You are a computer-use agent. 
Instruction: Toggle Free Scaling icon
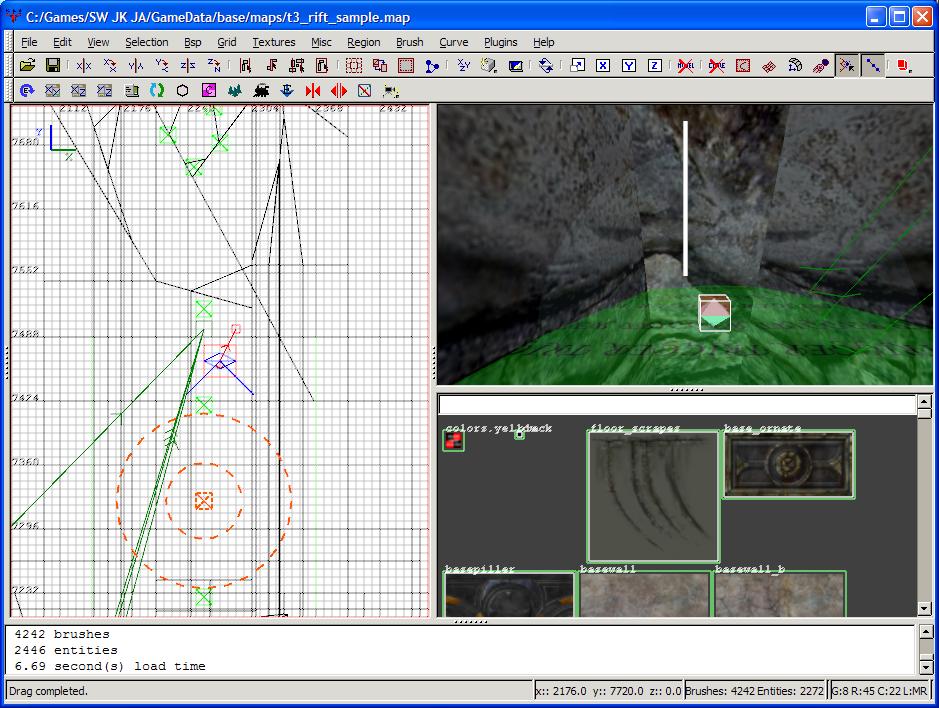point(577,65)
